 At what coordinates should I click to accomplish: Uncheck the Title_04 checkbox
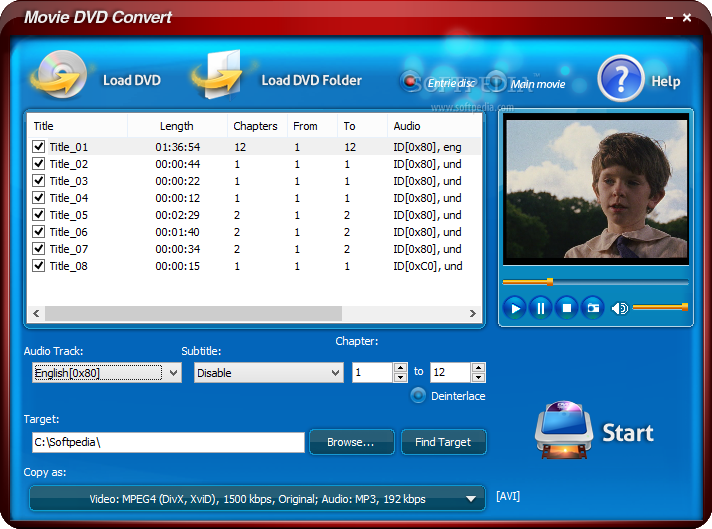tap(39, 198)
